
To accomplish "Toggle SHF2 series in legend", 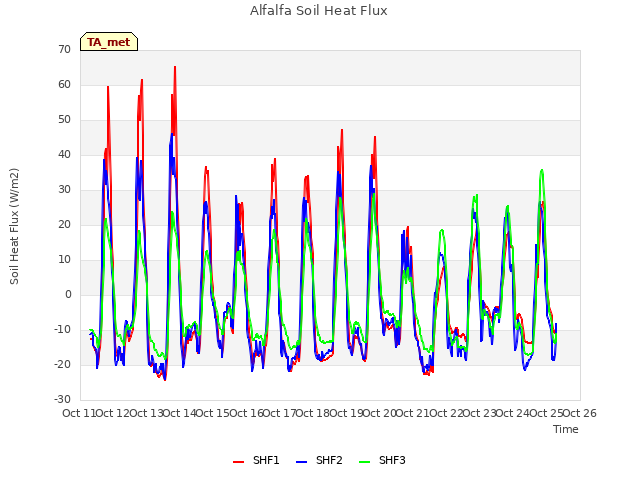I will pos(319,460).
